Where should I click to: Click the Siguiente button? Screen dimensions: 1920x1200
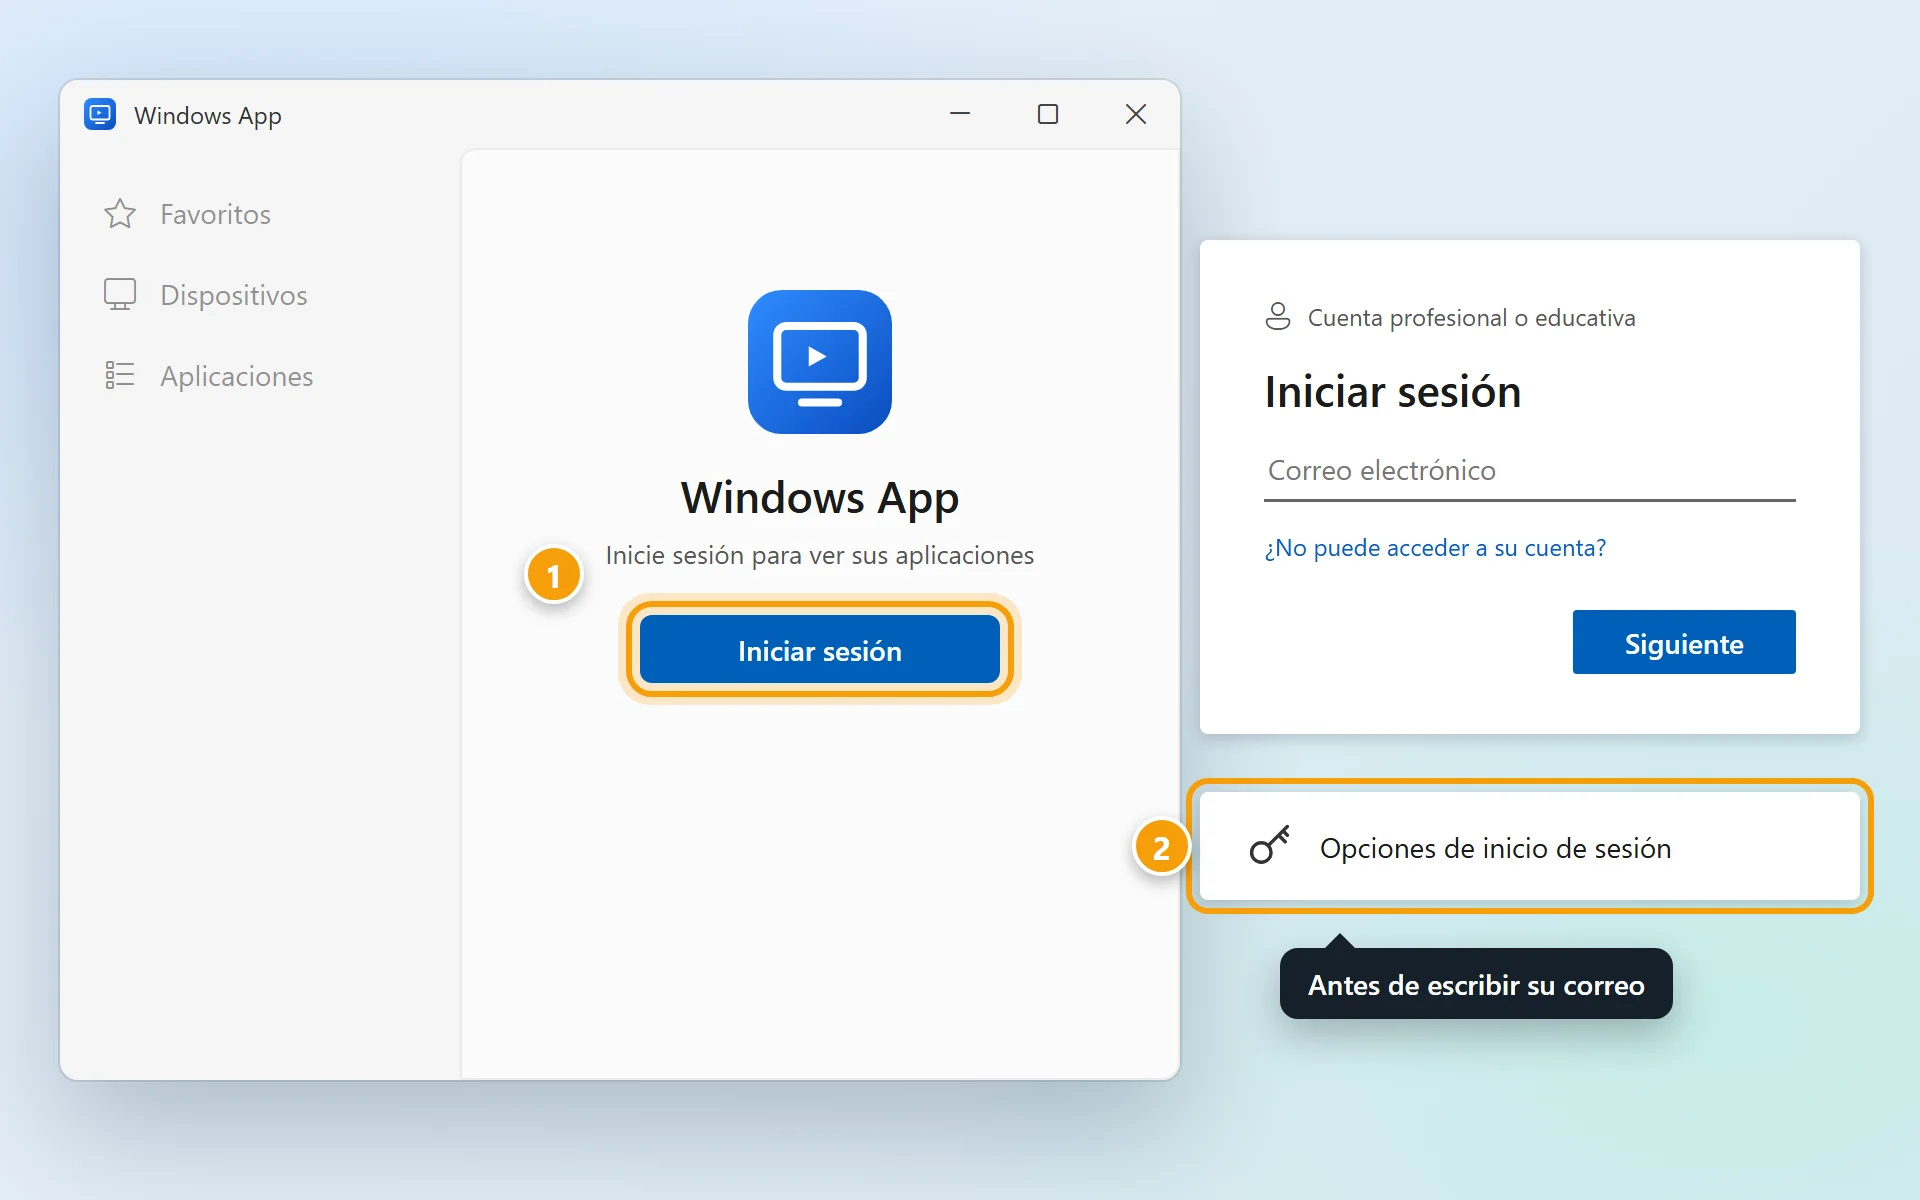[x=1684, y=642]
